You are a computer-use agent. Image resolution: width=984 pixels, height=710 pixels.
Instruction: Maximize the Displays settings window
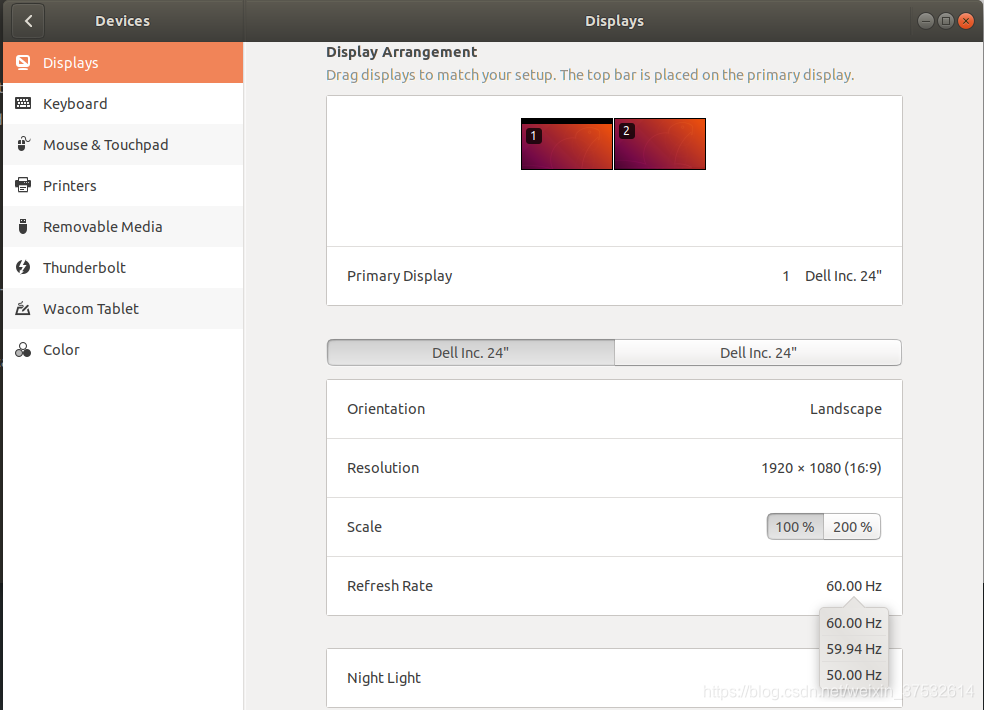click(x=946, y=21)
